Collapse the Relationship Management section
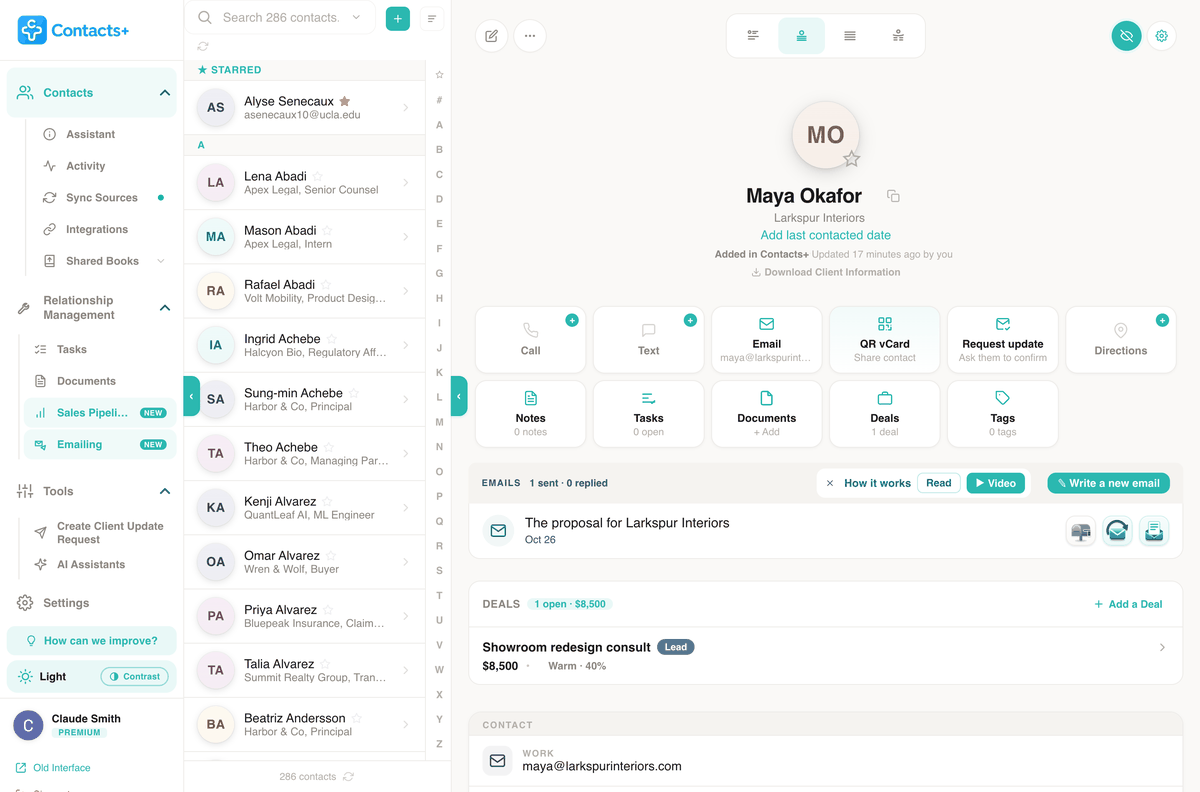1200x792 pixels. pos(165,308)
